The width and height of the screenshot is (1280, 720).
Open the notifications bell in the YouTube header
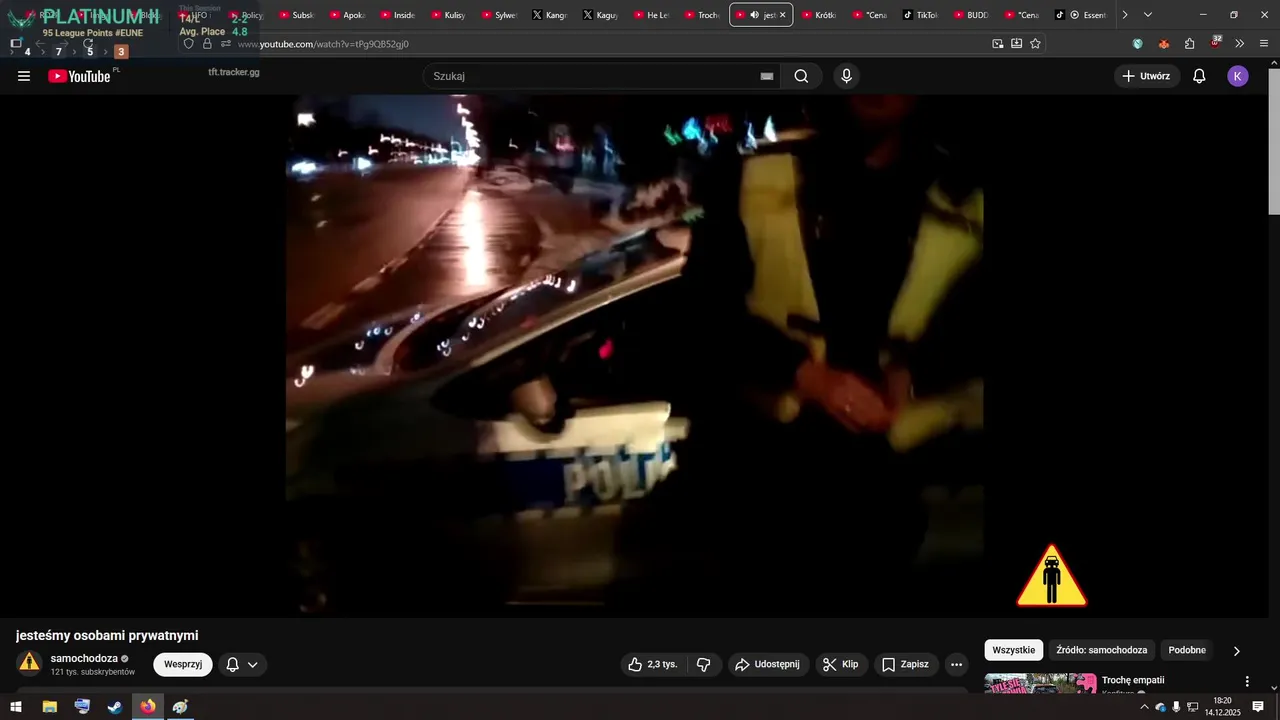1199,76
